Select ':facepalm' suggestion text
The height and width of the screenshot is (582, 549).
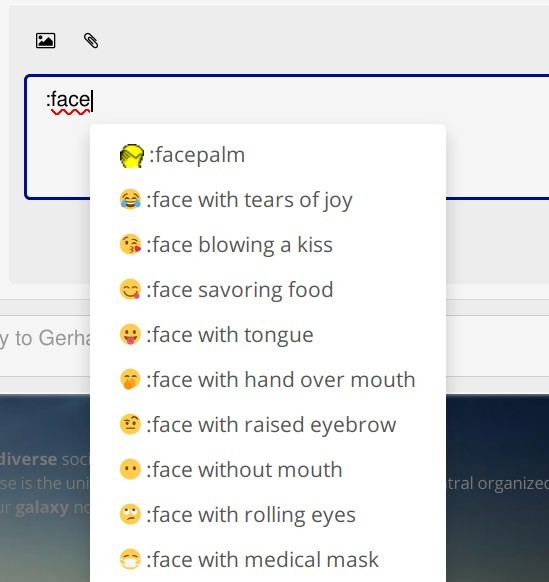197,155
